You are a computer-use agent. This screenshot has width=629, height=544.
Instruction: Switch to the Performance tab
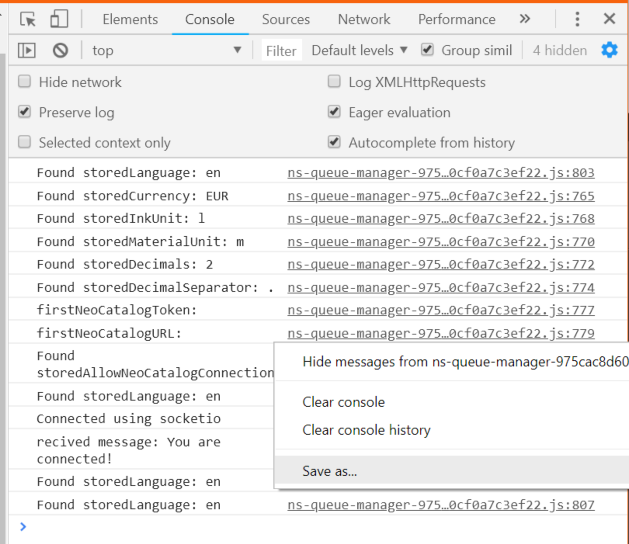(457, 19)
